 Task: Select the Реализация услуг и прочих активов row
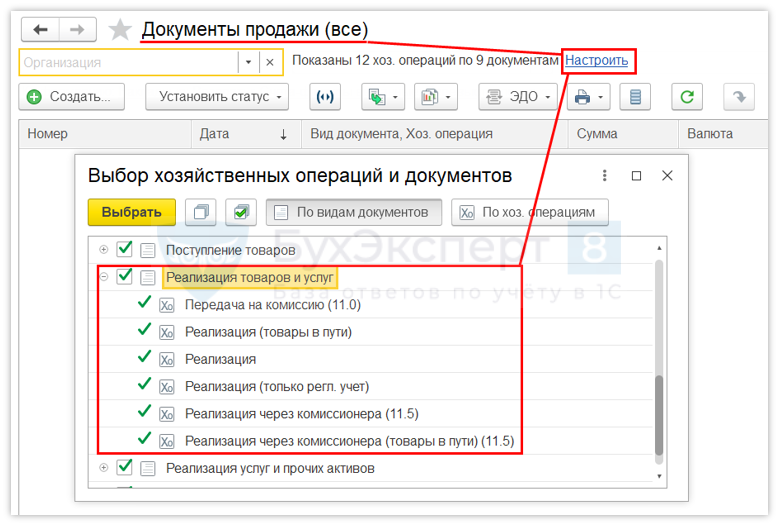coord(370,468)
